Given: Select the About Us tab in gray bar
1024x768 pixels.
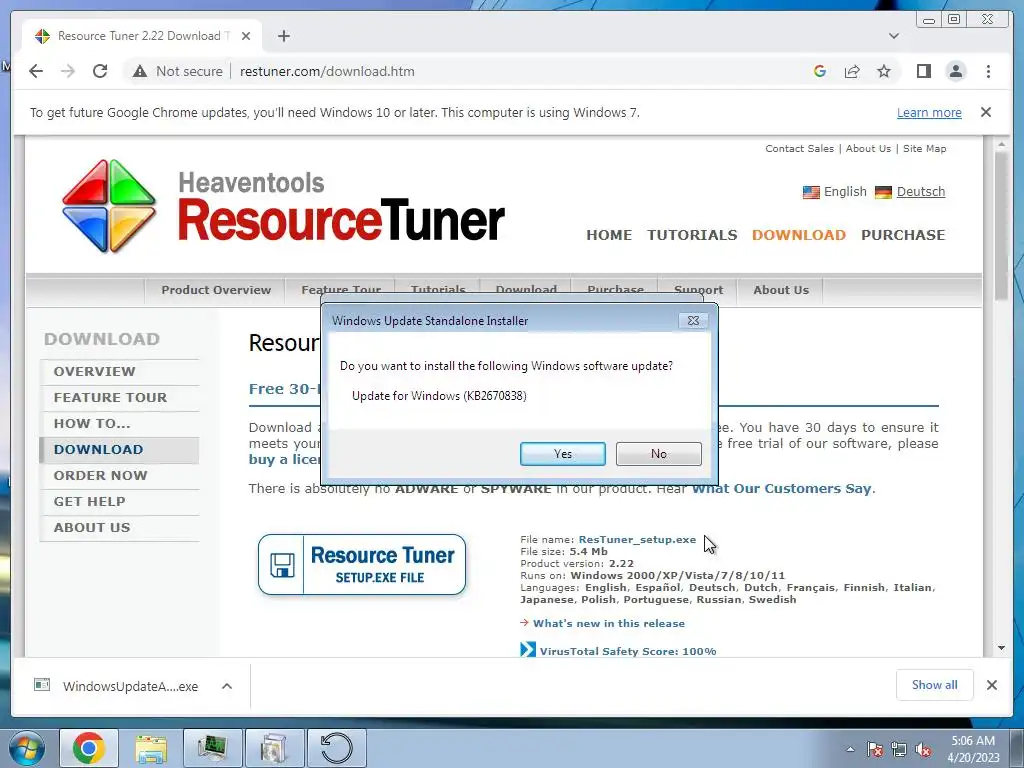Looking at the screenshot, I should tap(780, 290).
